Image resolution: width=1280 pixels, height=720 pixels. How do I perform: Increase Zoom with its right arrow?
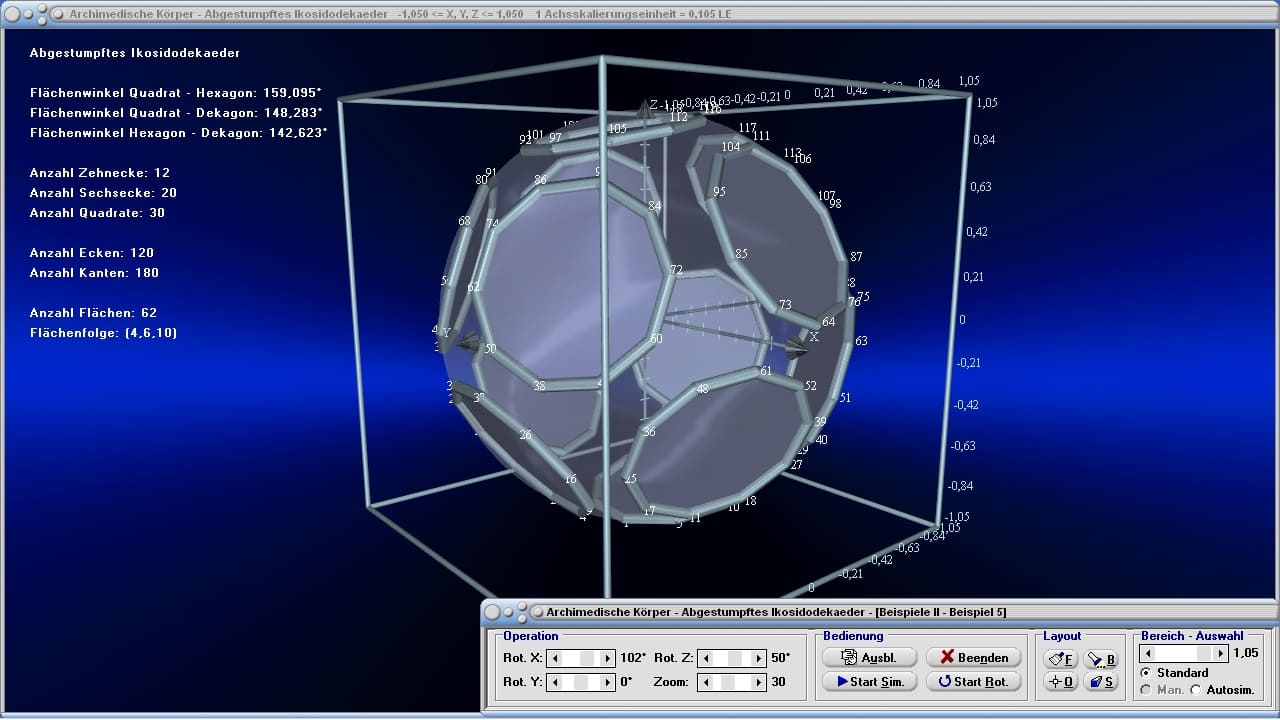pos(759,682)
